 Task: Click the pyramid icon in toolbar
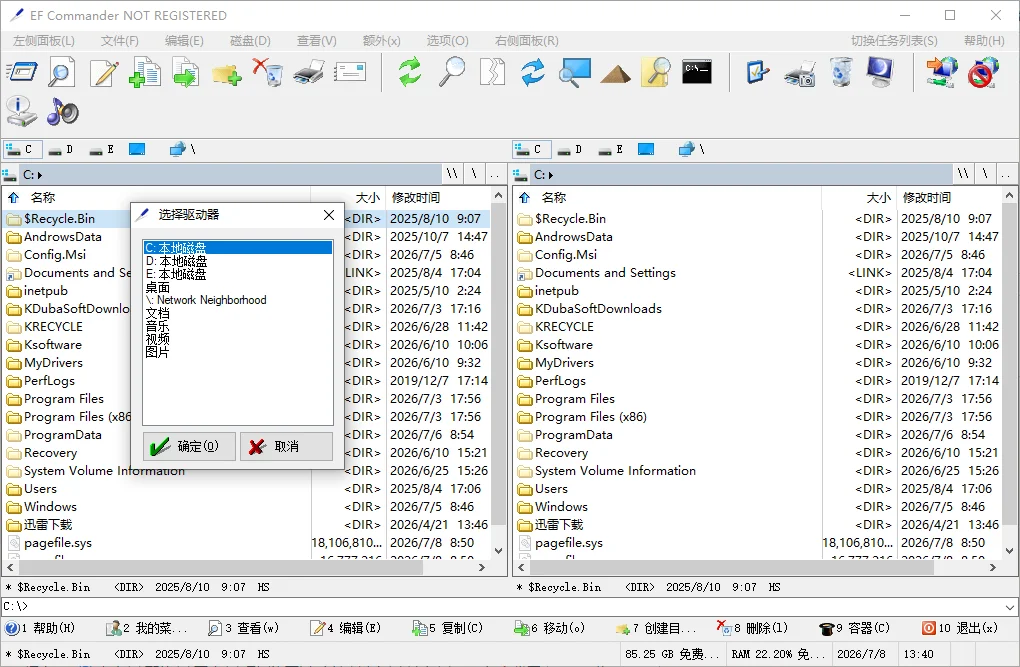(x=615, y=73)
